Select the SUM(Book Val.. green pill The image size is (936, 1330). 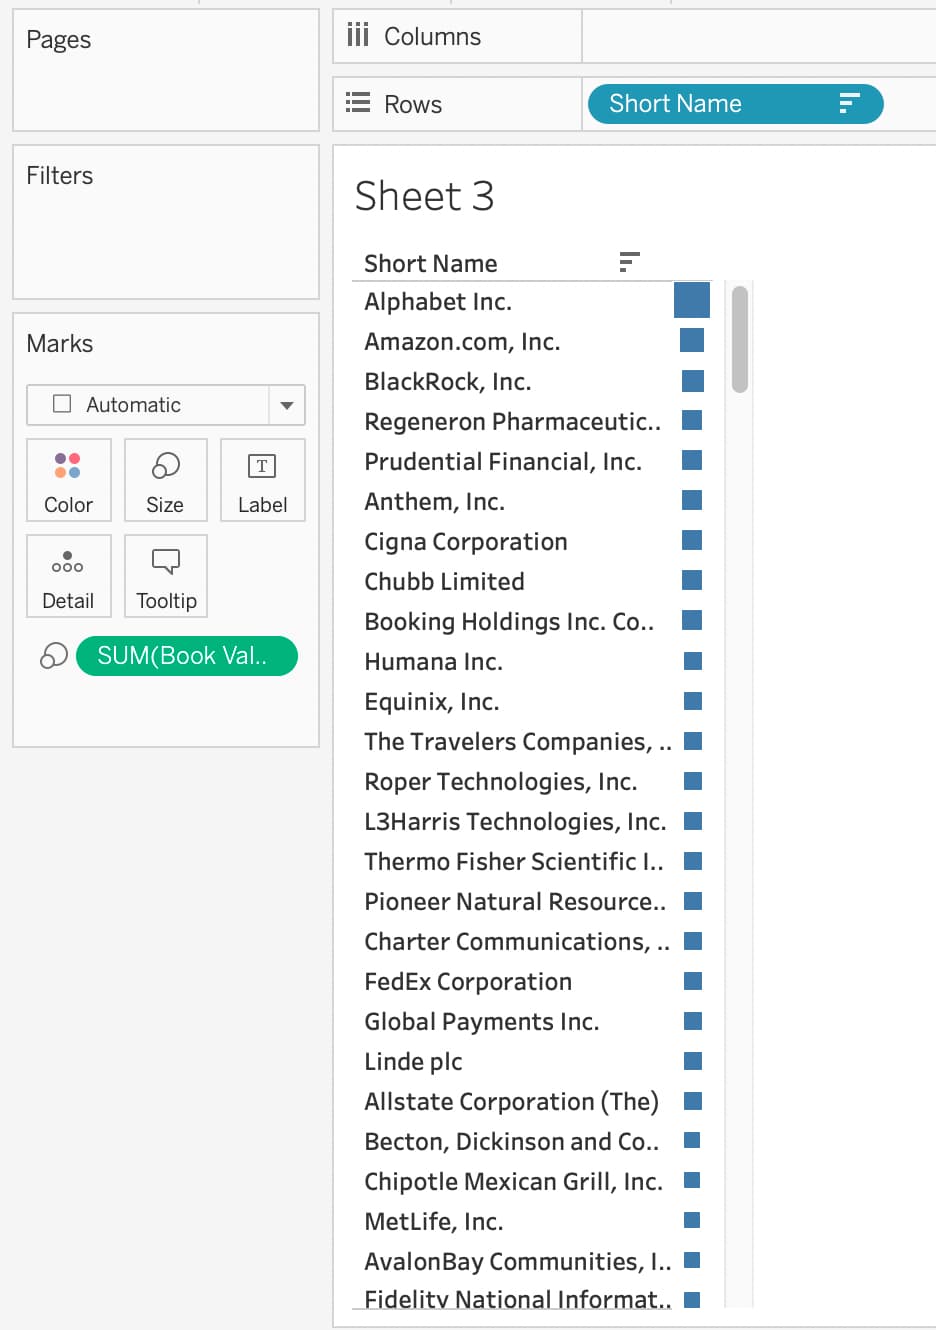click(186, 656)
